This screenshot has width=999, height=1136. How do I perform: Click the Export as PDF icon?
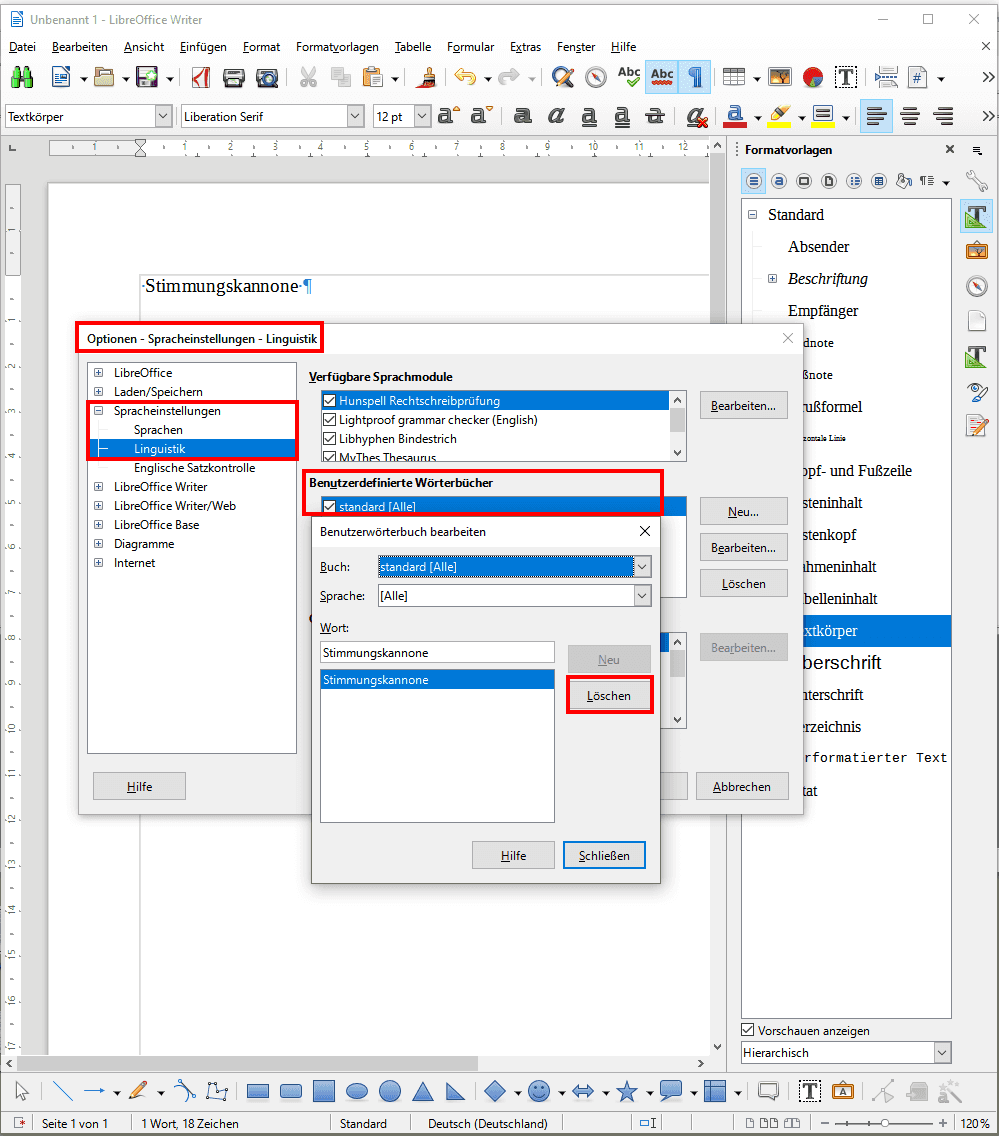point(201,77)
